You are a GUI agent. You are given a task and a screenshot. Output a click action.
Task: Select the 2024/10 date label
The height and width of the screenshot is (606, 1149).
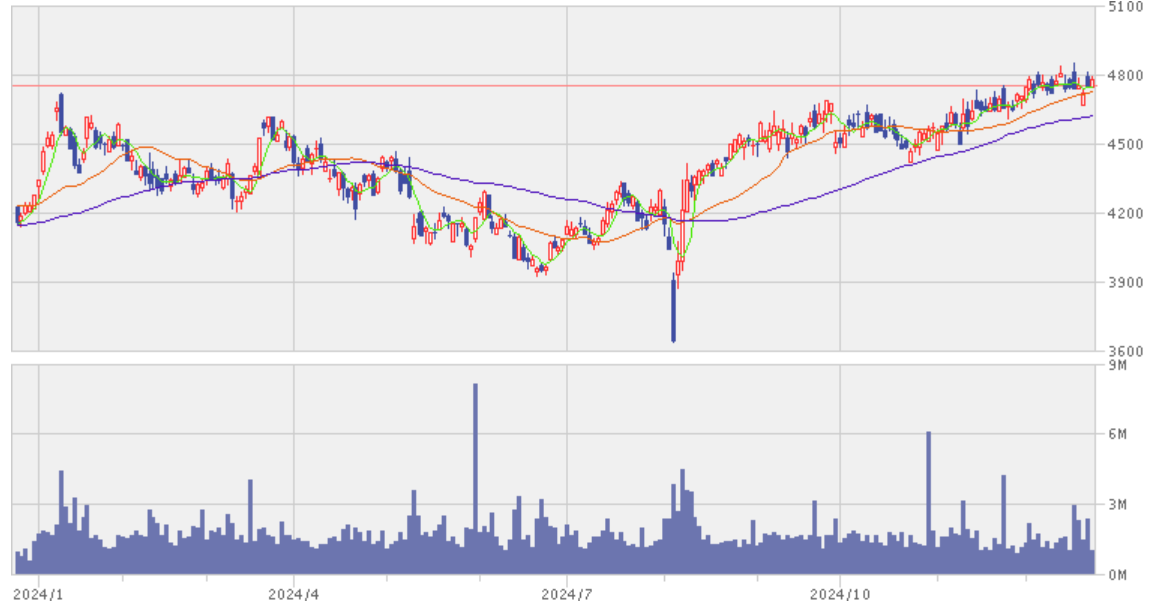(840, 594)
